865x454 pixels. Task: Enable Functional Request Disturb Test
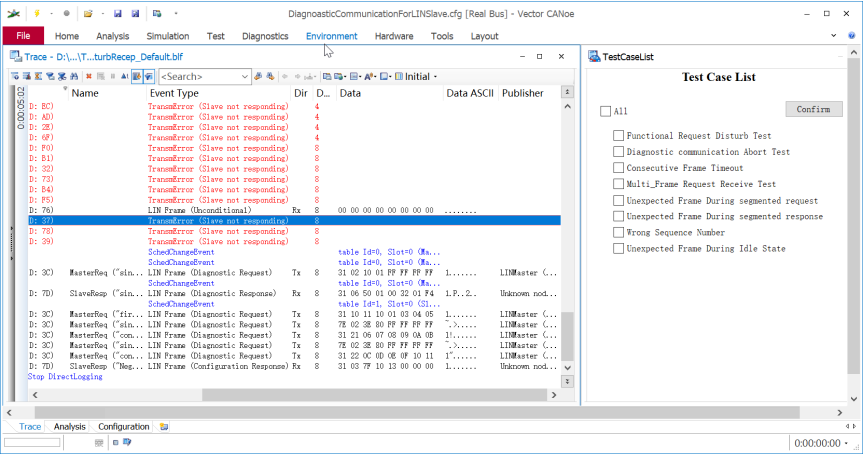click(x=618, y=136)
